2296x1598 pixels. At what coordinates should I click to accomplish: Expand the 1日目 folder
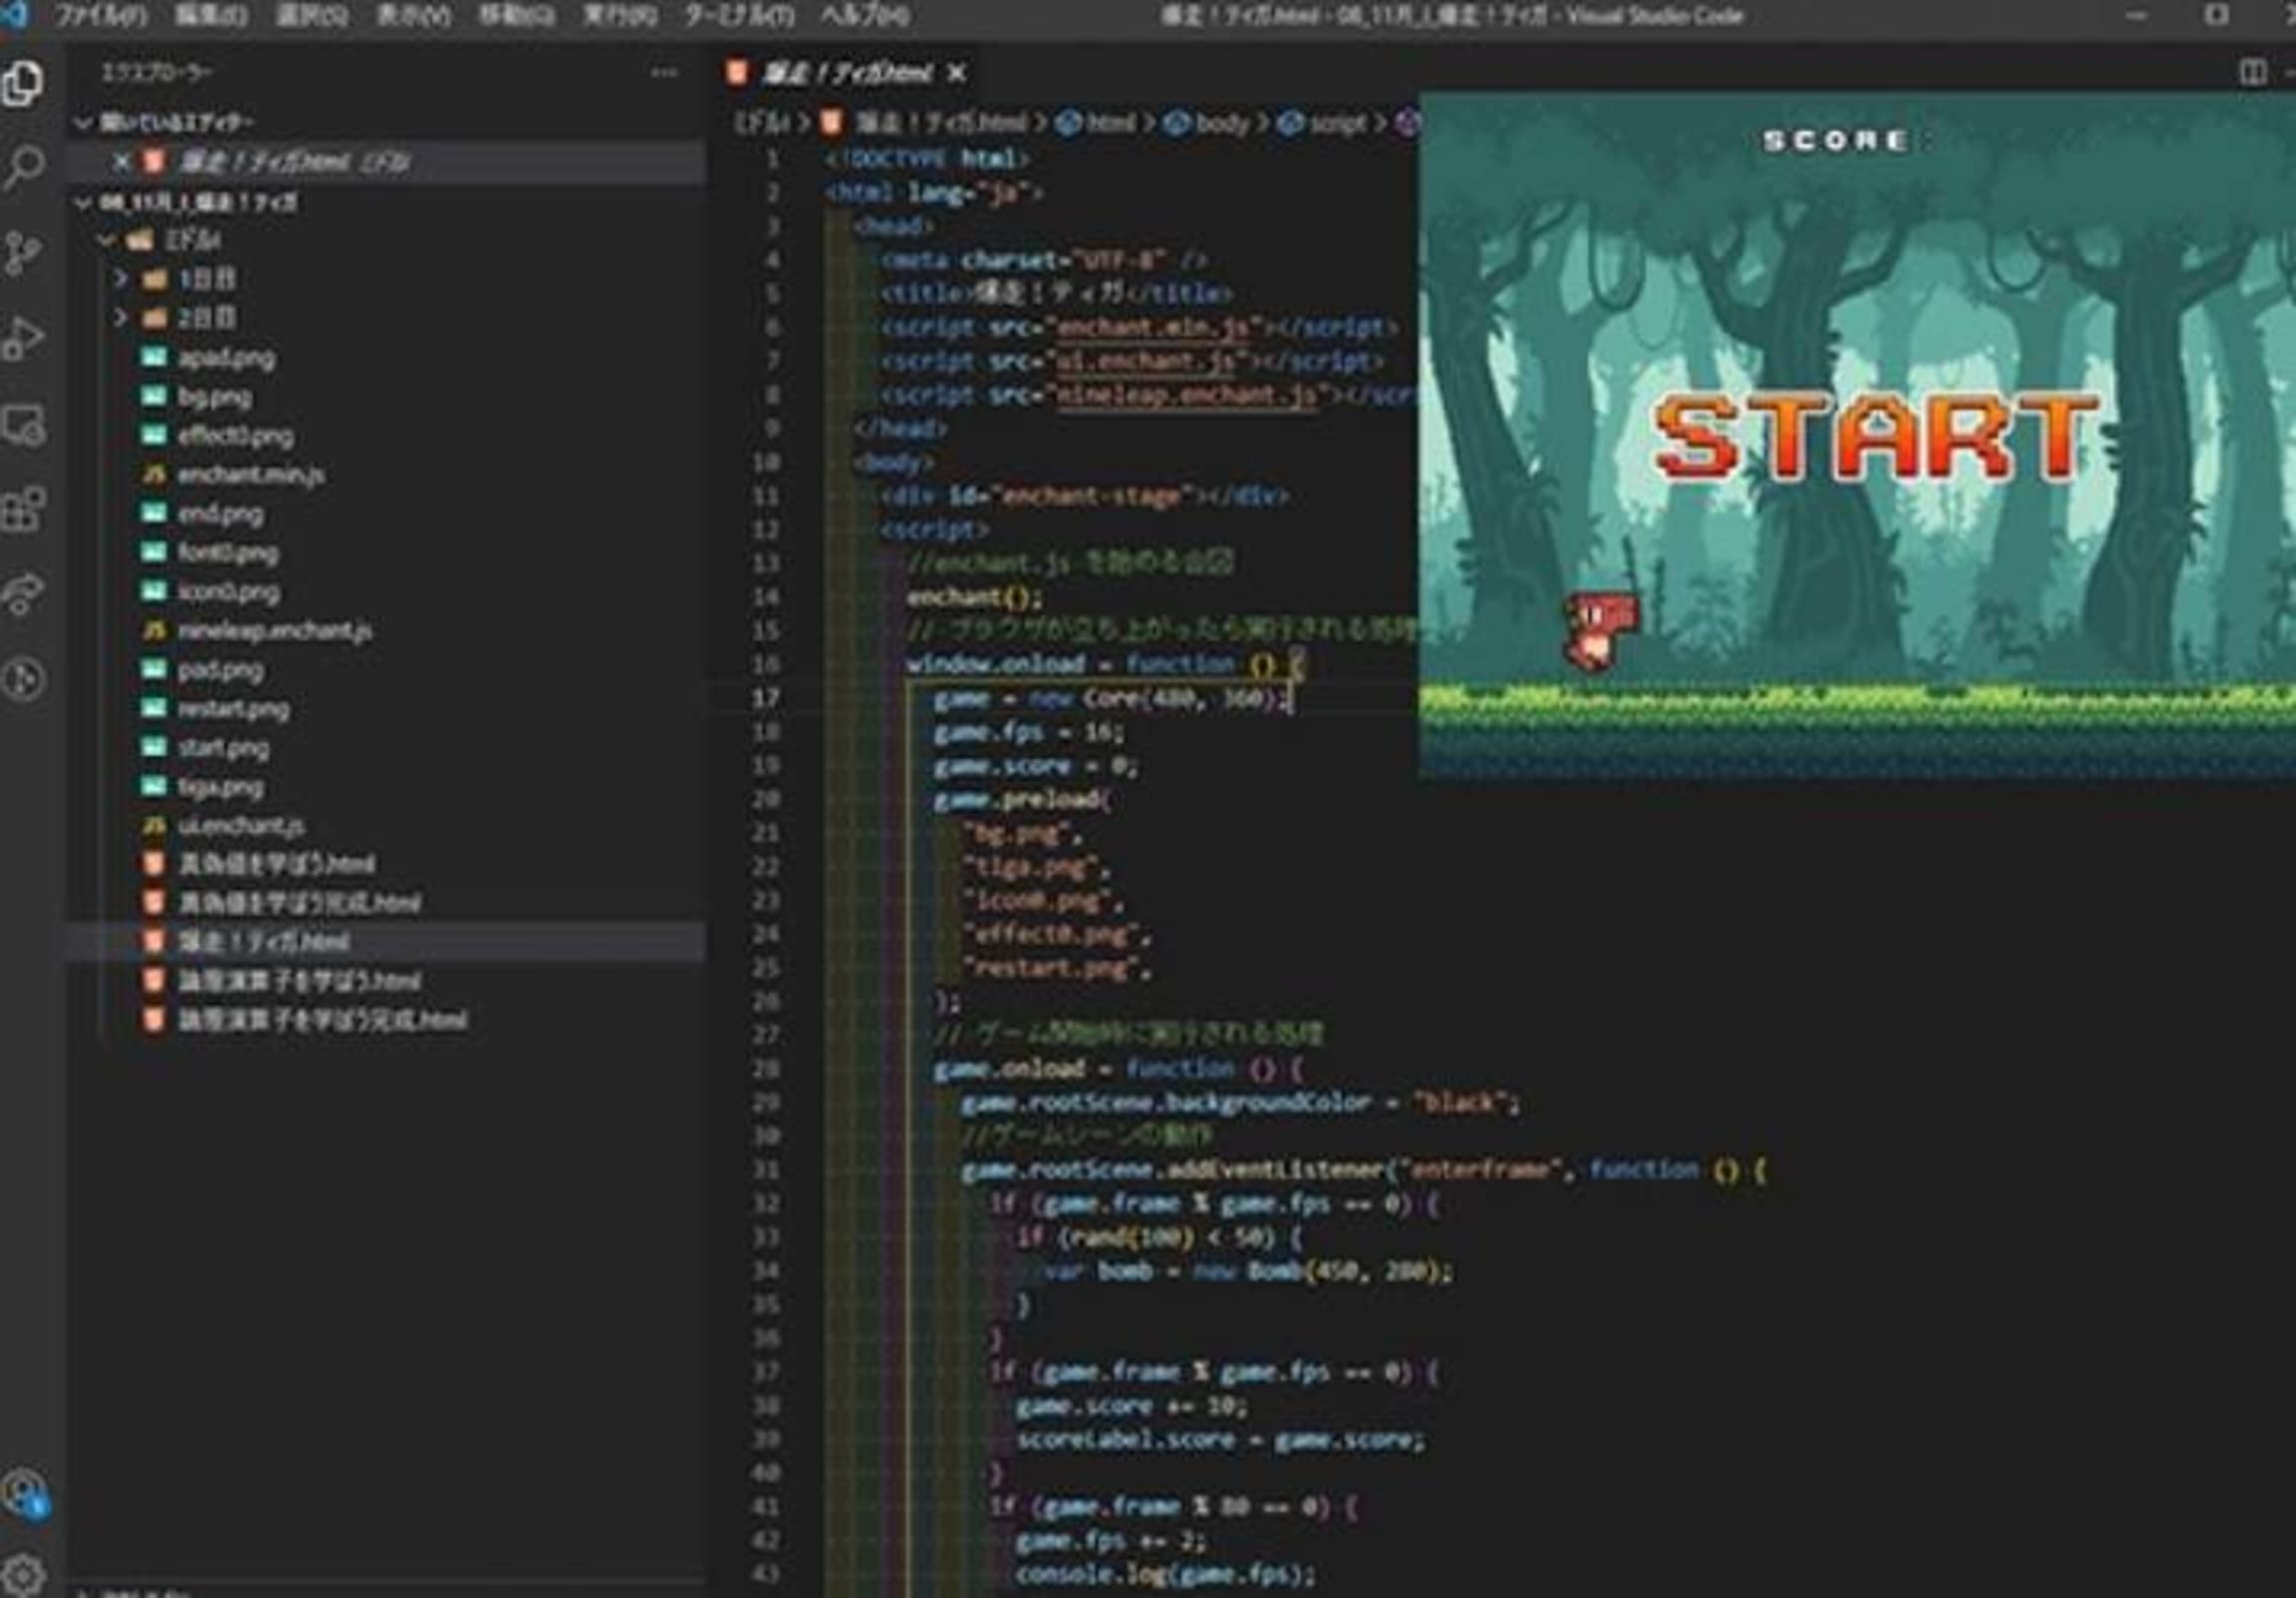pos(206,279)
